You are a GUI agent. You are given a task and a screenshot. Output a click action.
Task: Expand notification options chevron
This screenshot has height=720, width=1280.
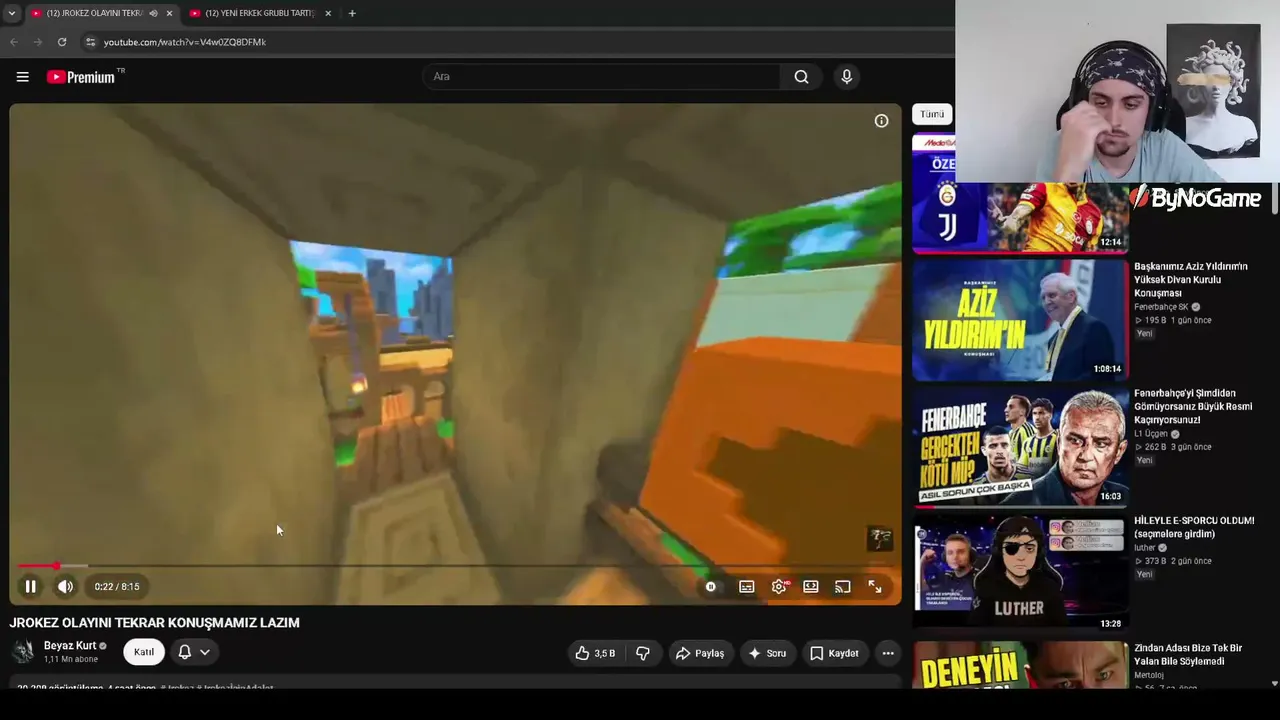(x=205, y=652)
